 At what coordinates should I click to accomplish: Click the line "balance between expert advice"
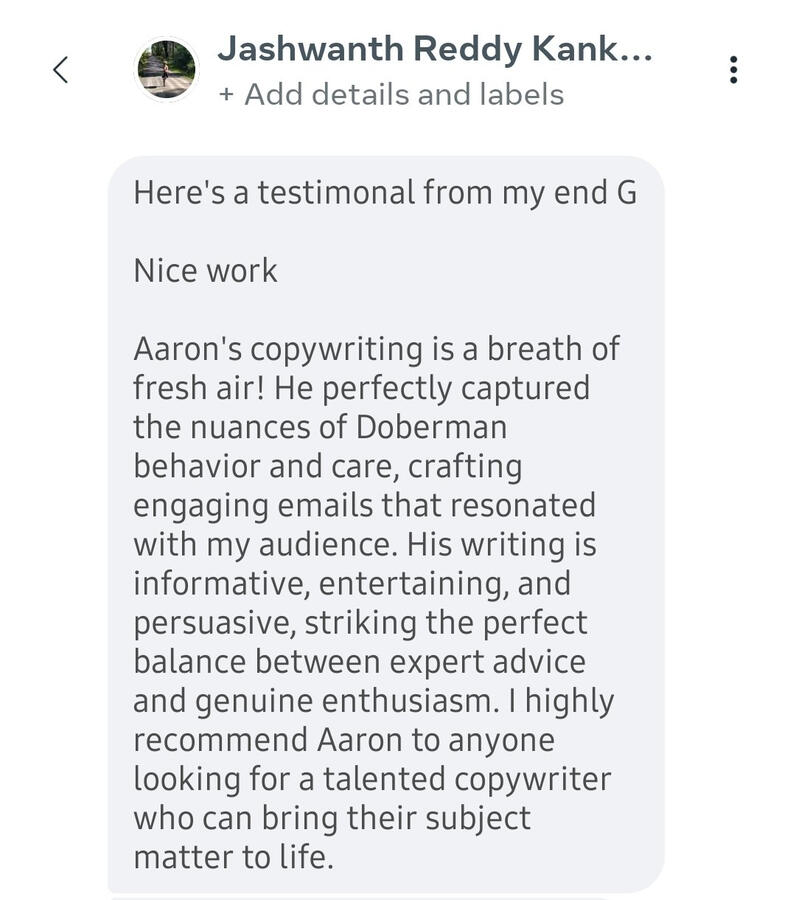coord(359,662)
